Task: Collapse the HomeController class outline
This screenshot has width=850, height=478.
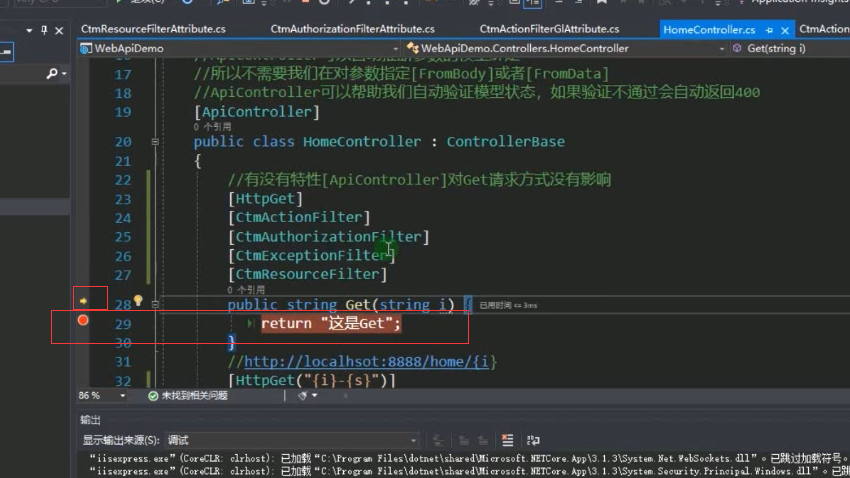Action: [x=155, y=142]
